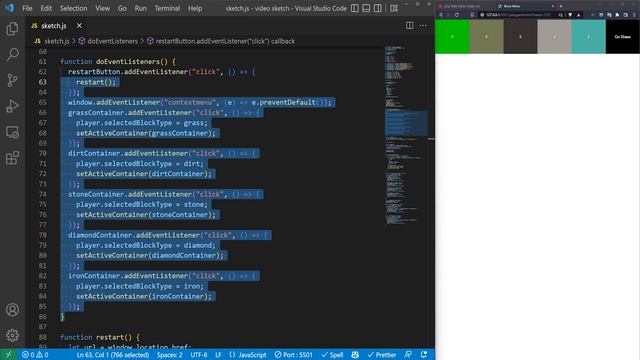
Task: Toggle the Spell checker in status bar
Action: click(332, 355)
